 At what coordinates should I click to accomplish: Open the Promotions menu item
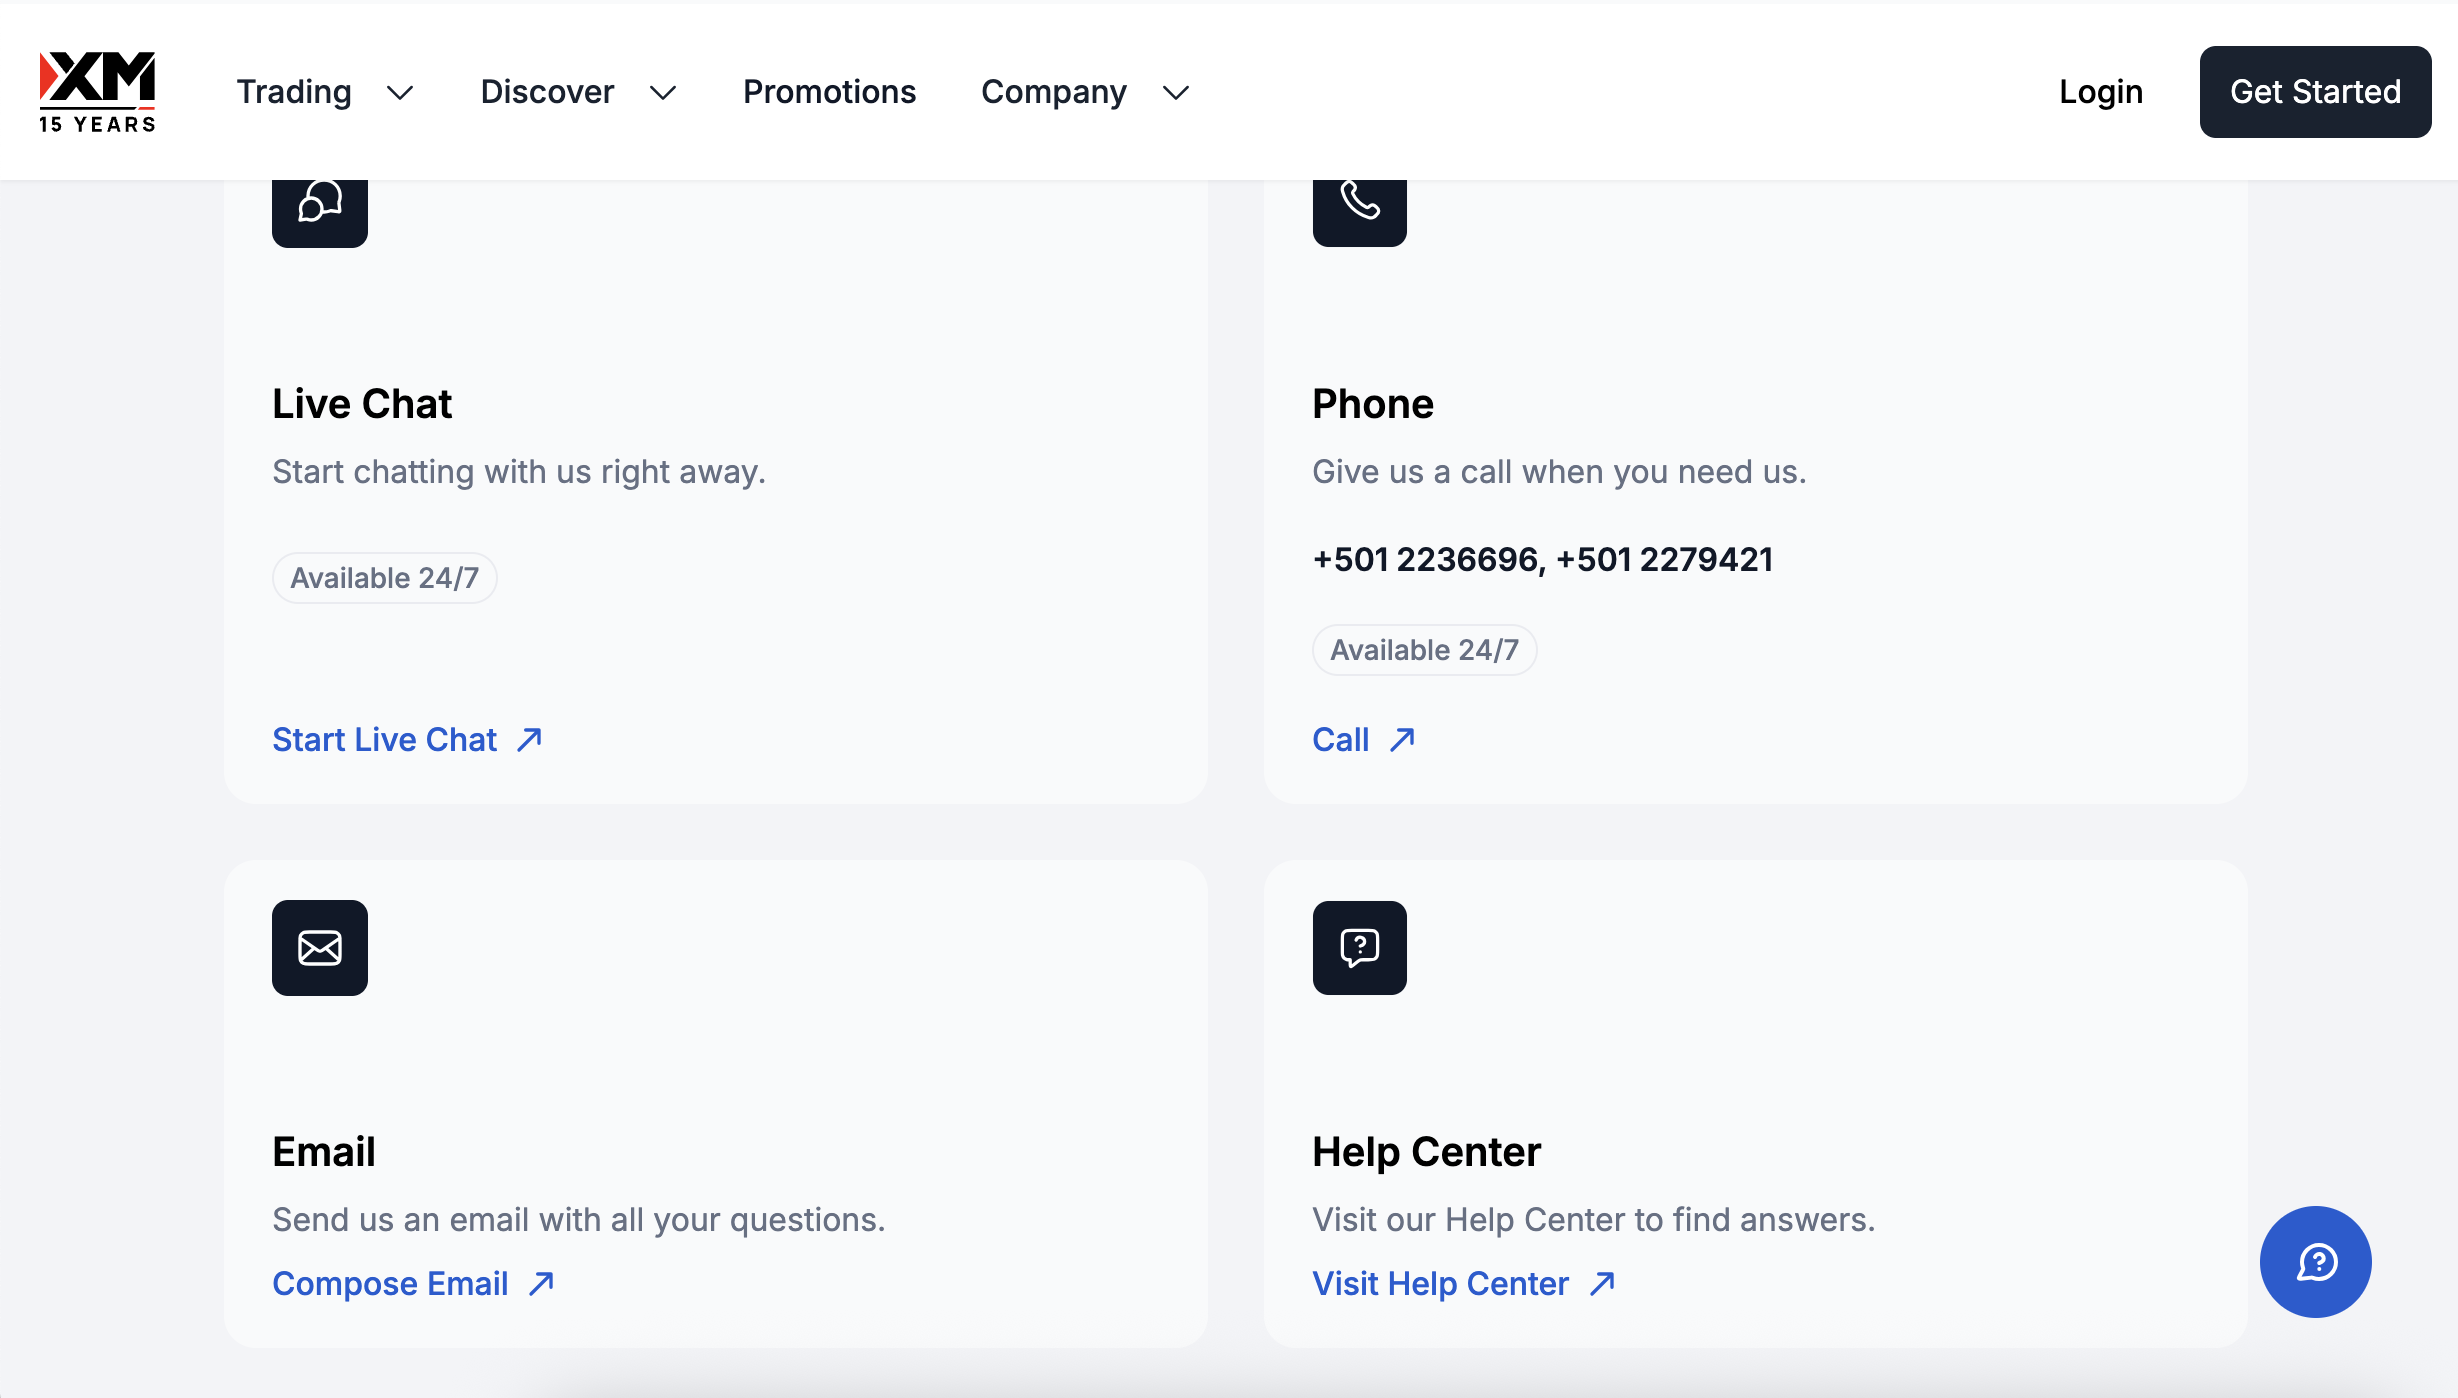(x=829, y=92)
